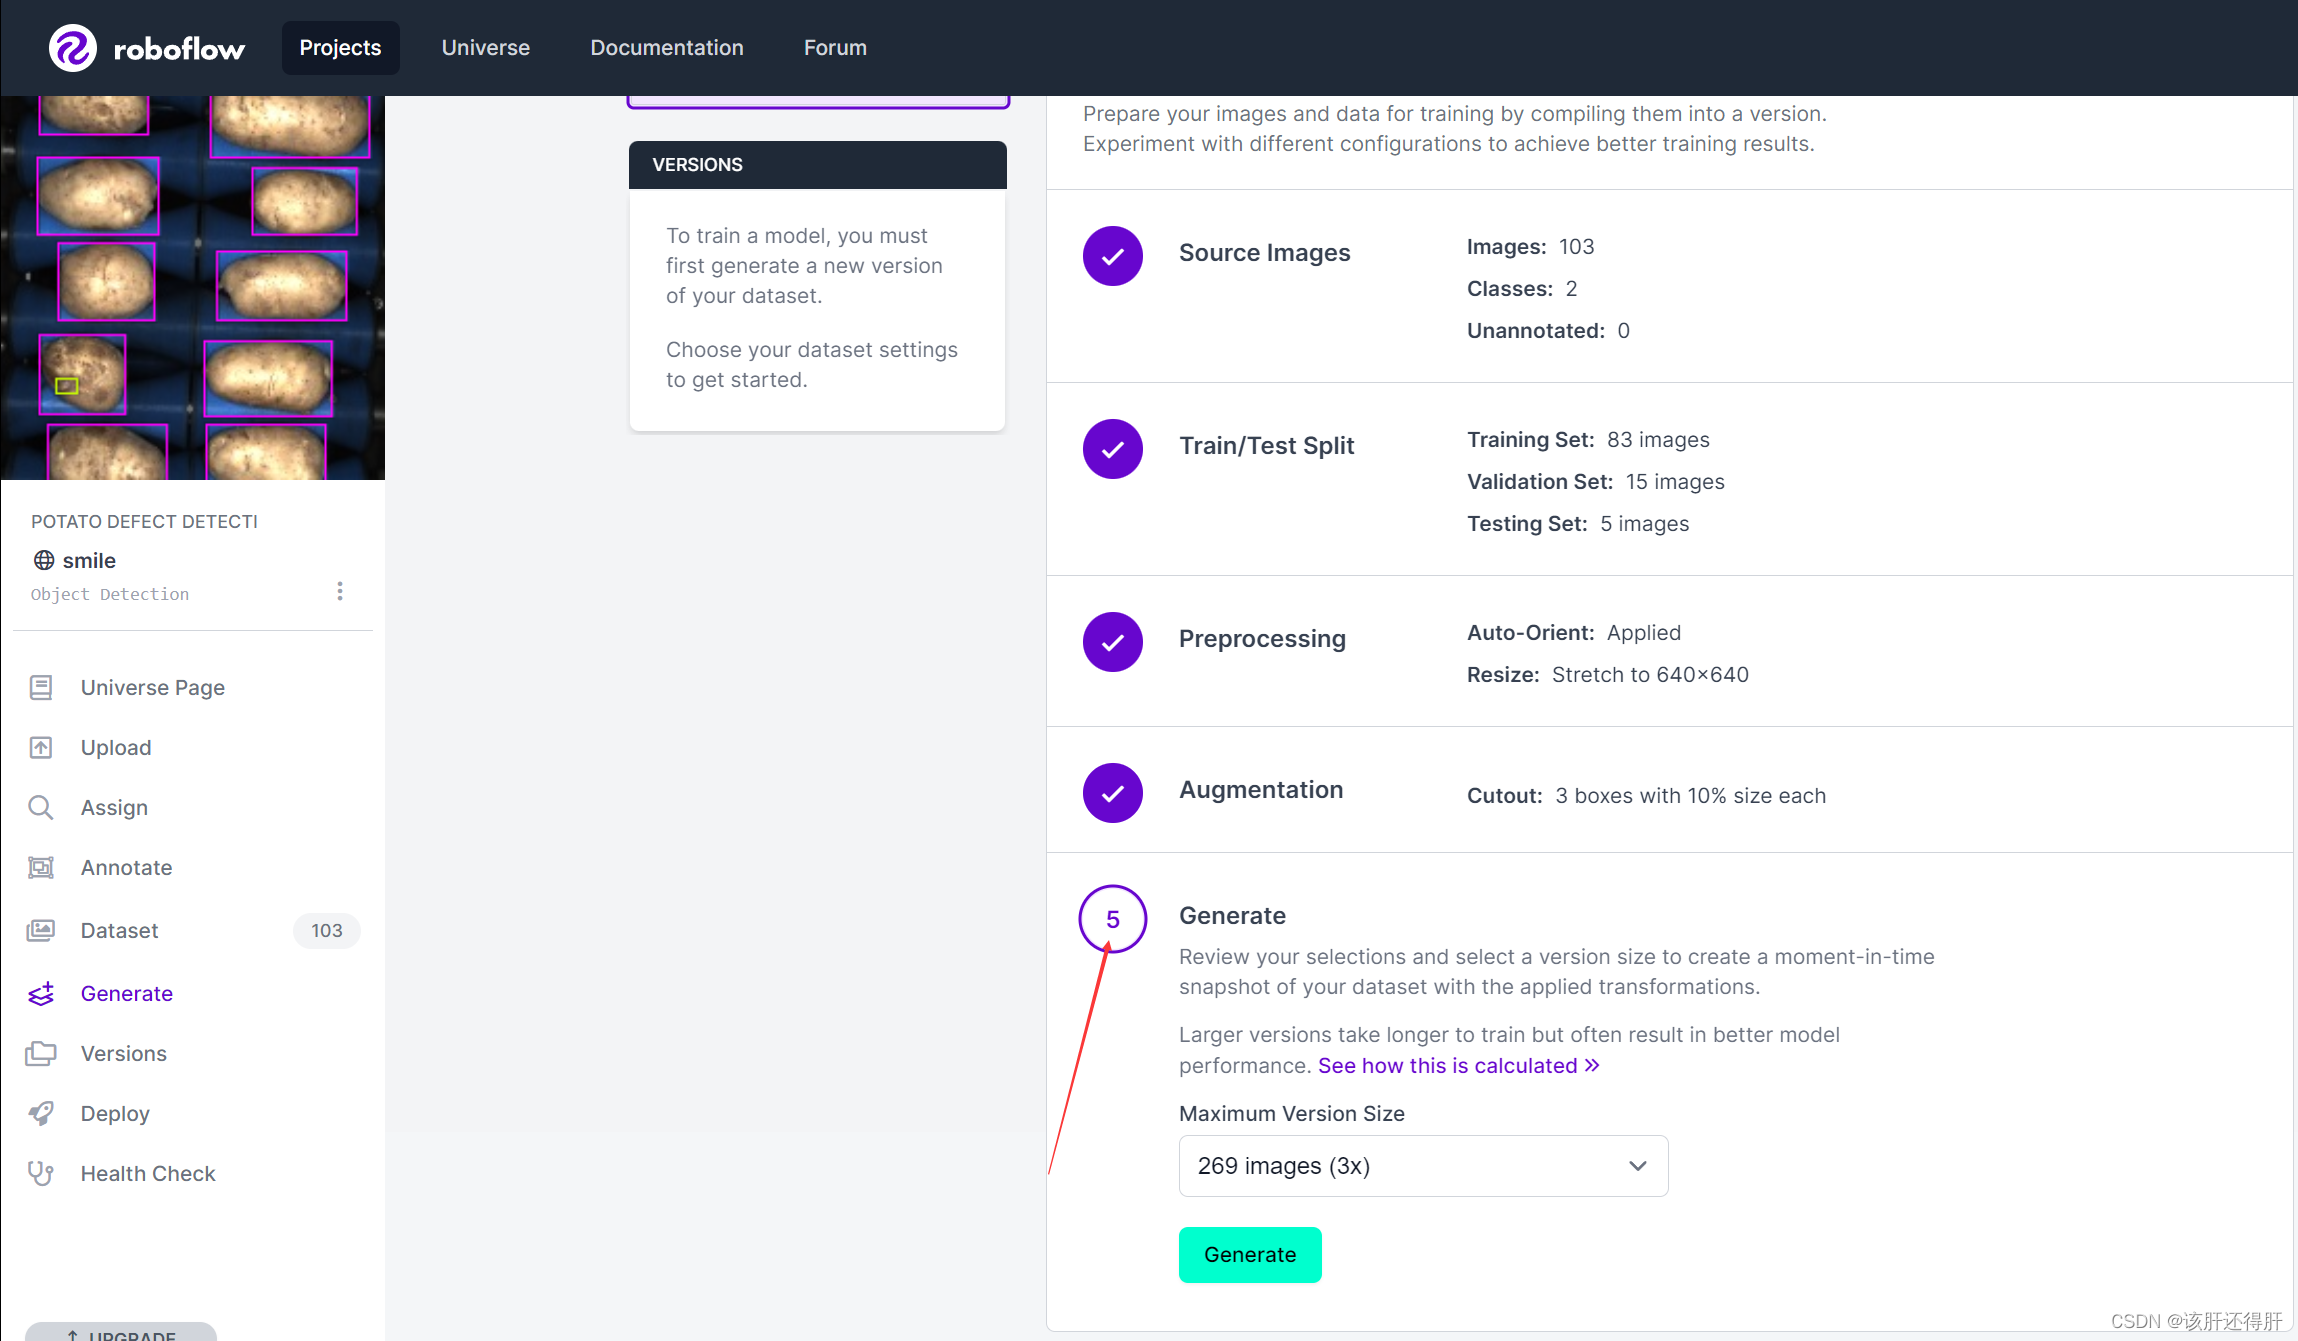
Task: Open the Deploy rocket icon
Action: 41,1114
